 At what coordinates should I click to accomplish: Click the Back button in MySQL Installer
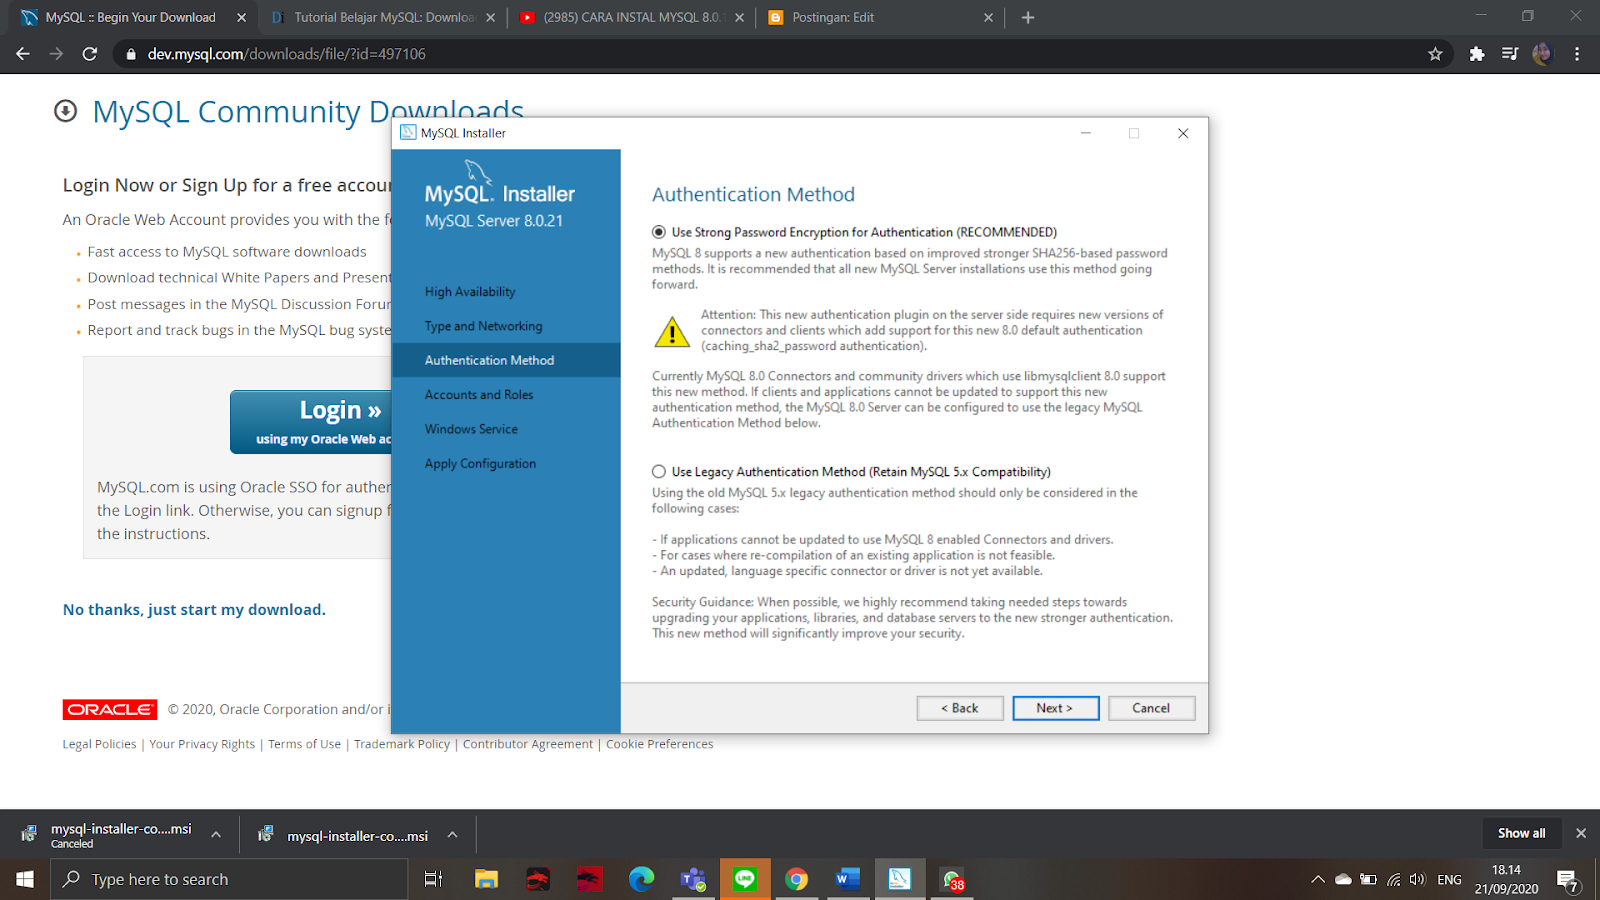pyautogui.click(x=960, y=708)
